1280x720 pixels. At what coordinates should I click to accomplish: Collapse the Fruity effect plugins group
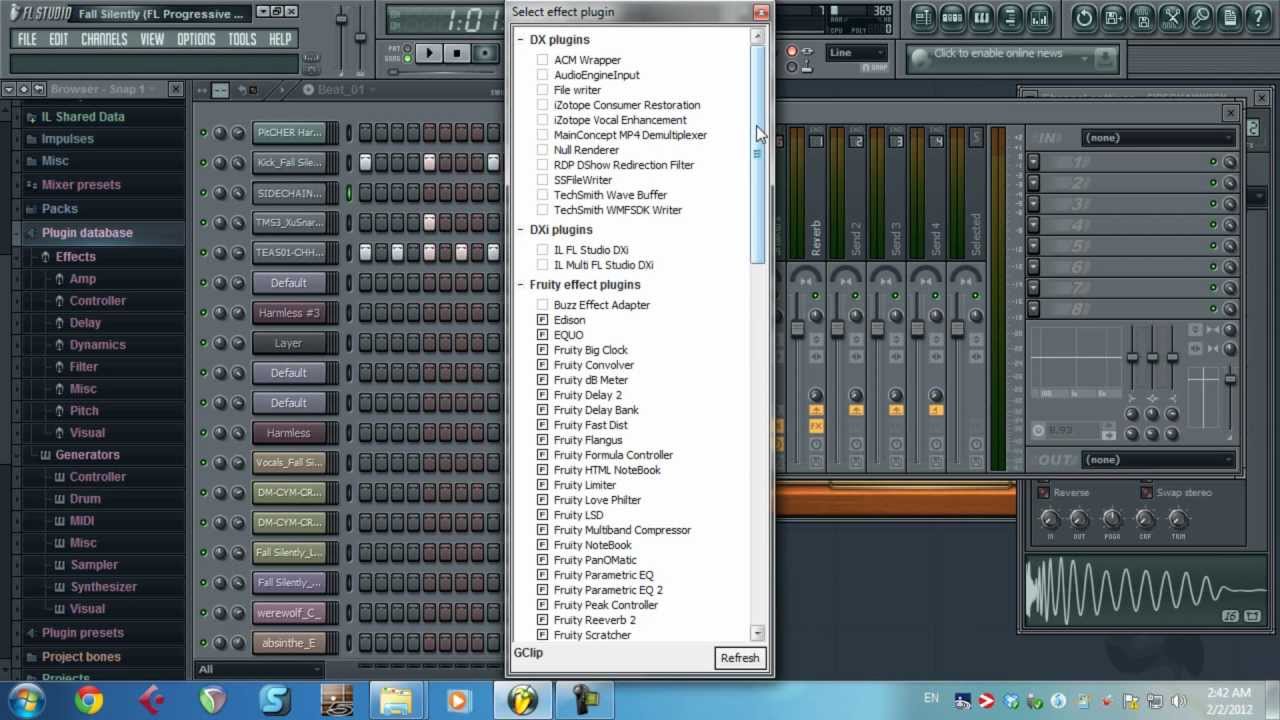coord(521,285)
